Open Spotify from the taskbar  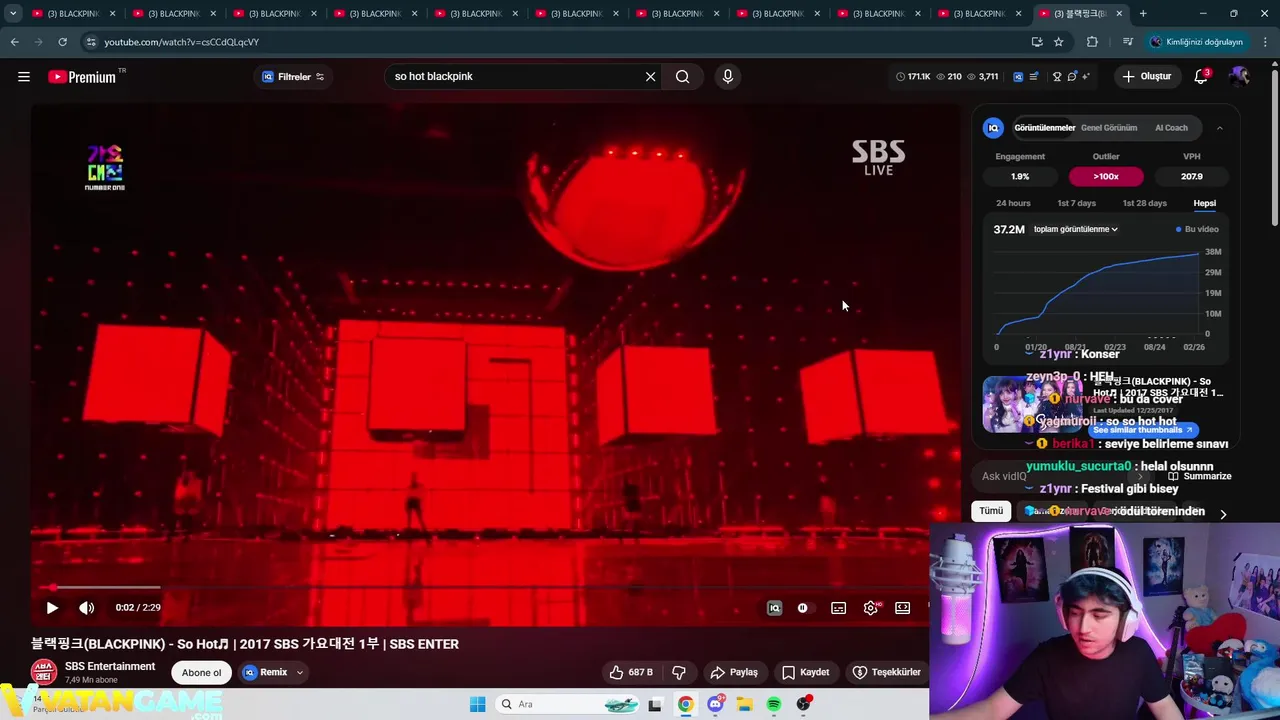pyautogui.click(x=774, y=704)
